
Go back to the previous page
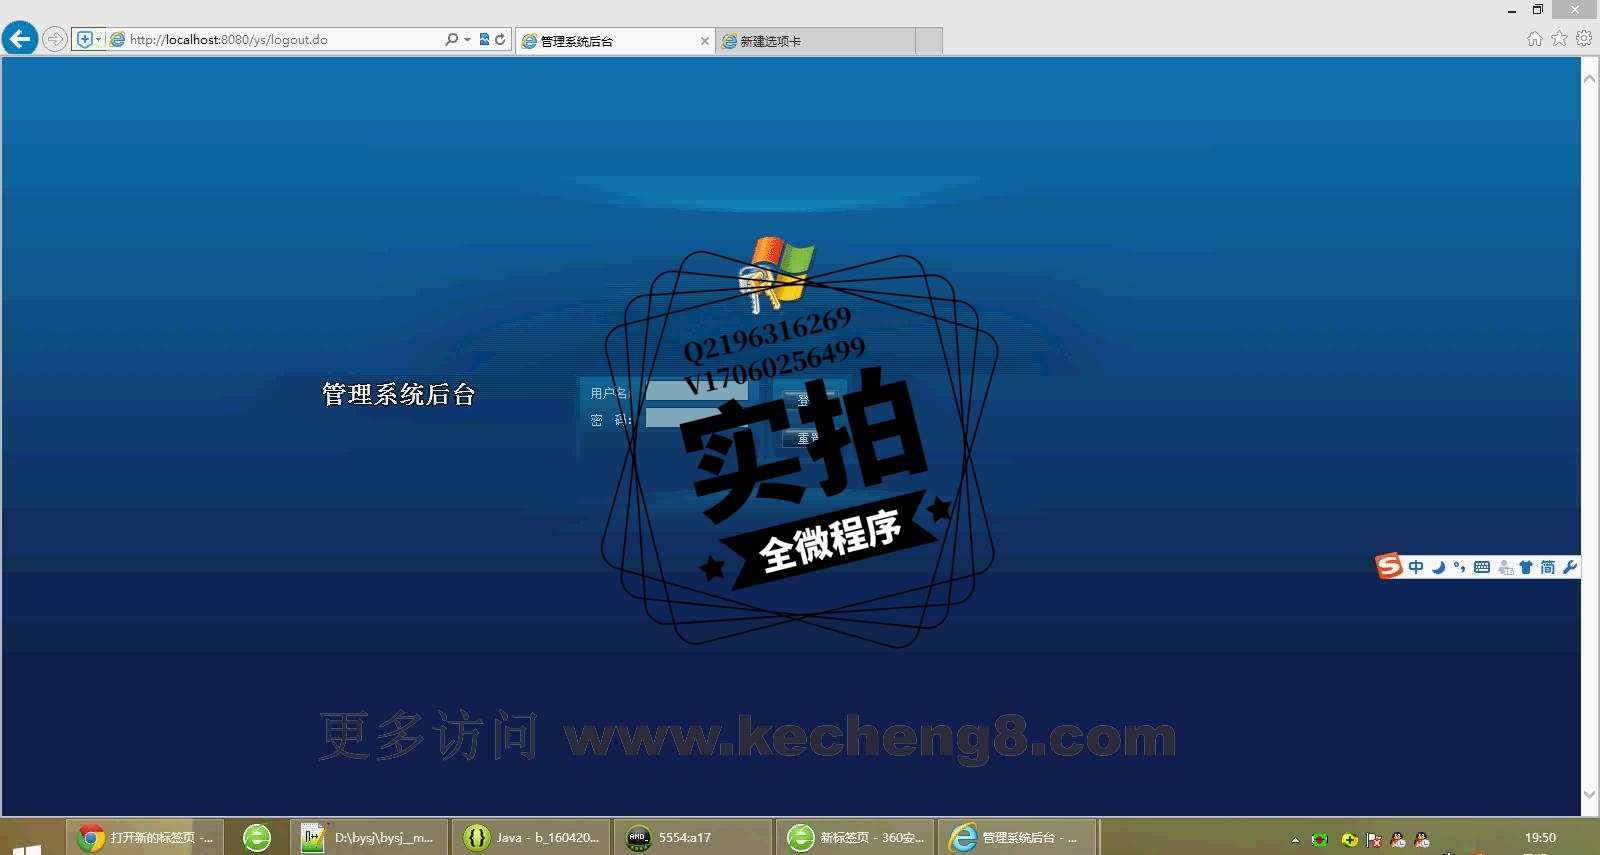tap(20, 39)
